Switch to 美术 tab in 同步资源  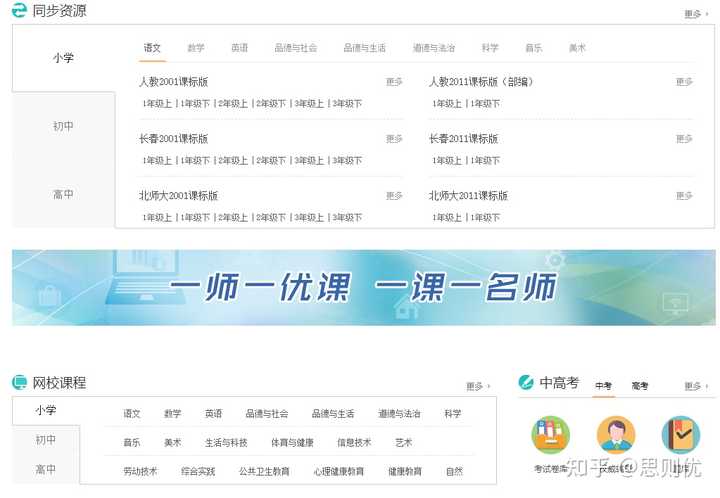click(577, 48)
